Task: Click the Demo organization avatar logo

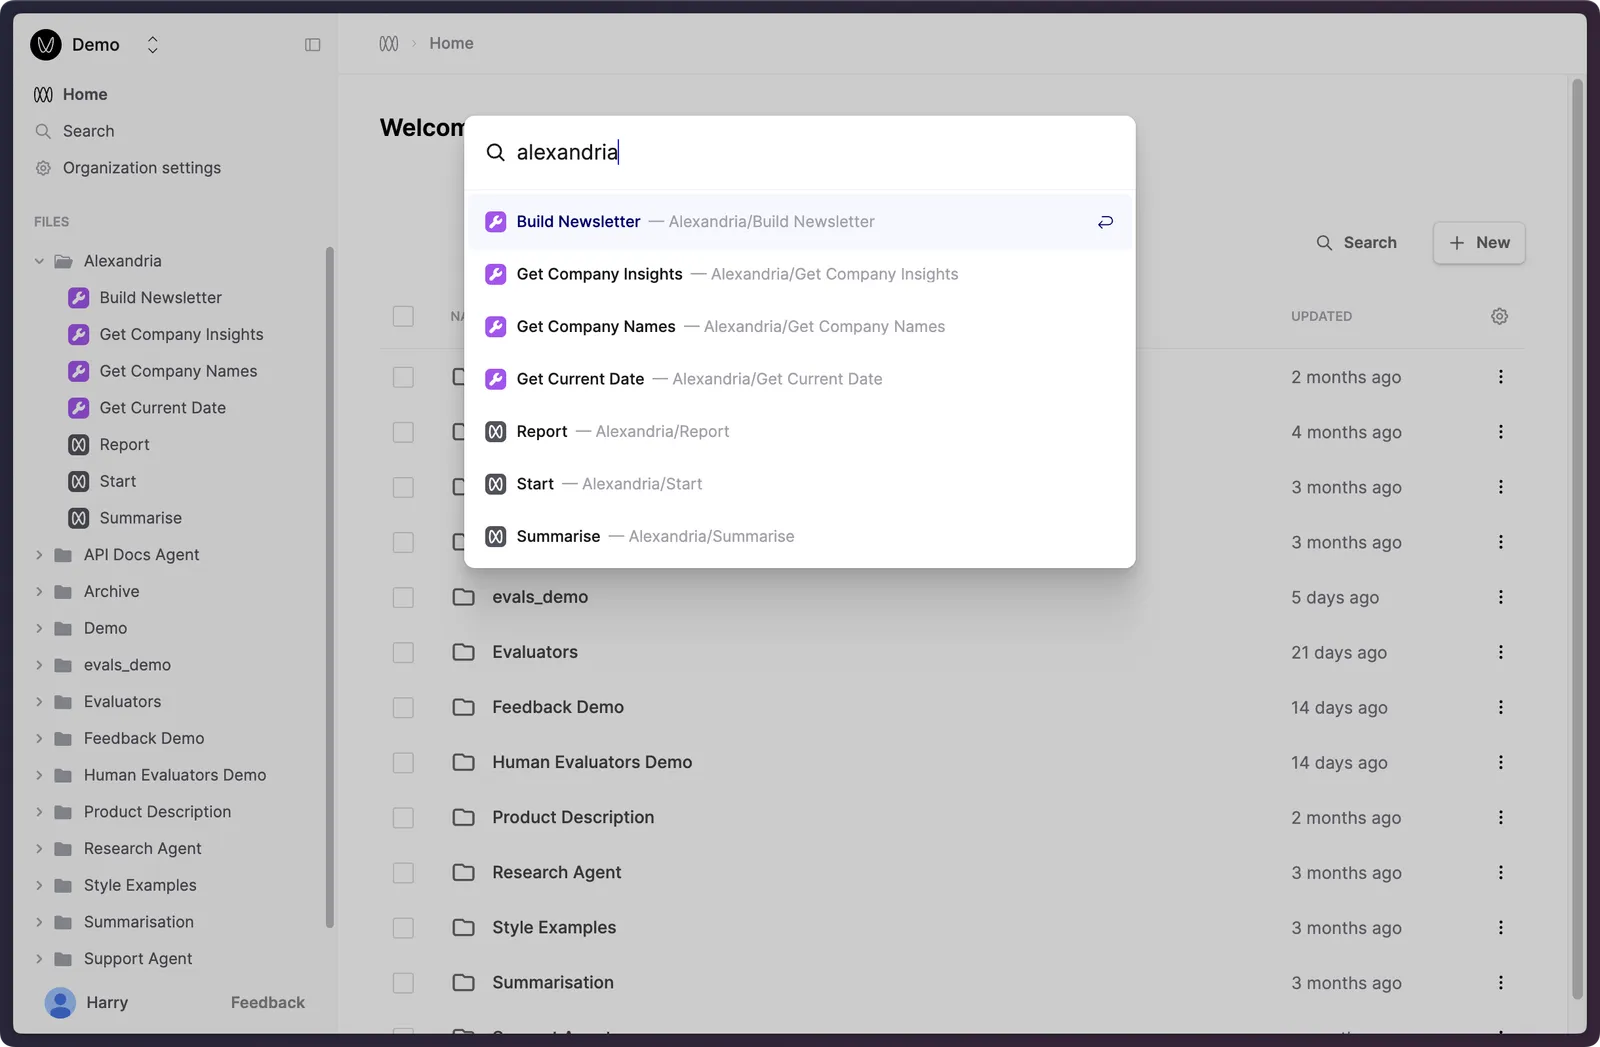Action: pyautogui.click(x=46, y=45)
